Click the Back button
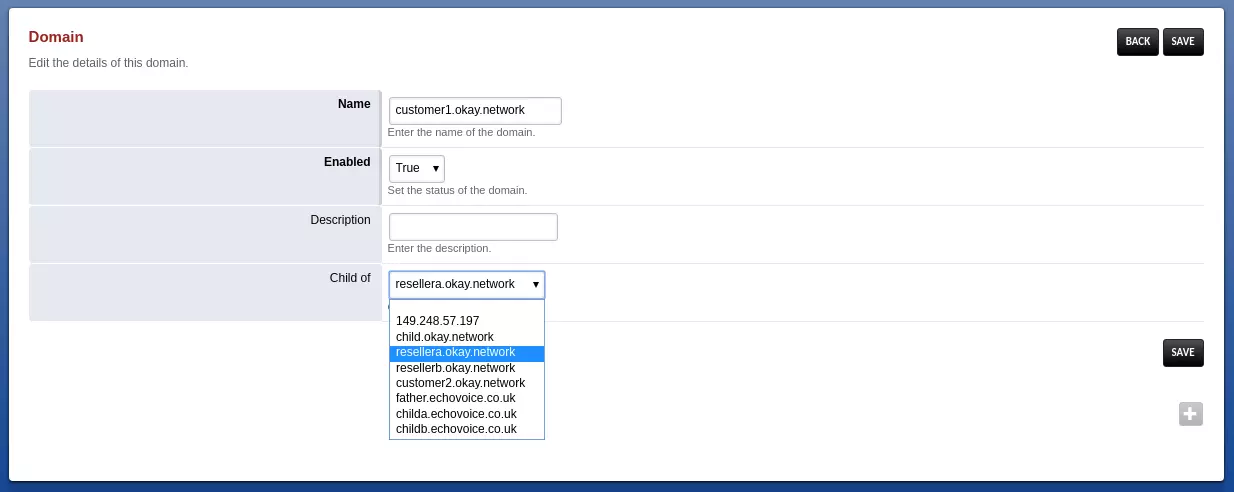This screenshot has width=1234, height=492. 1138,42
